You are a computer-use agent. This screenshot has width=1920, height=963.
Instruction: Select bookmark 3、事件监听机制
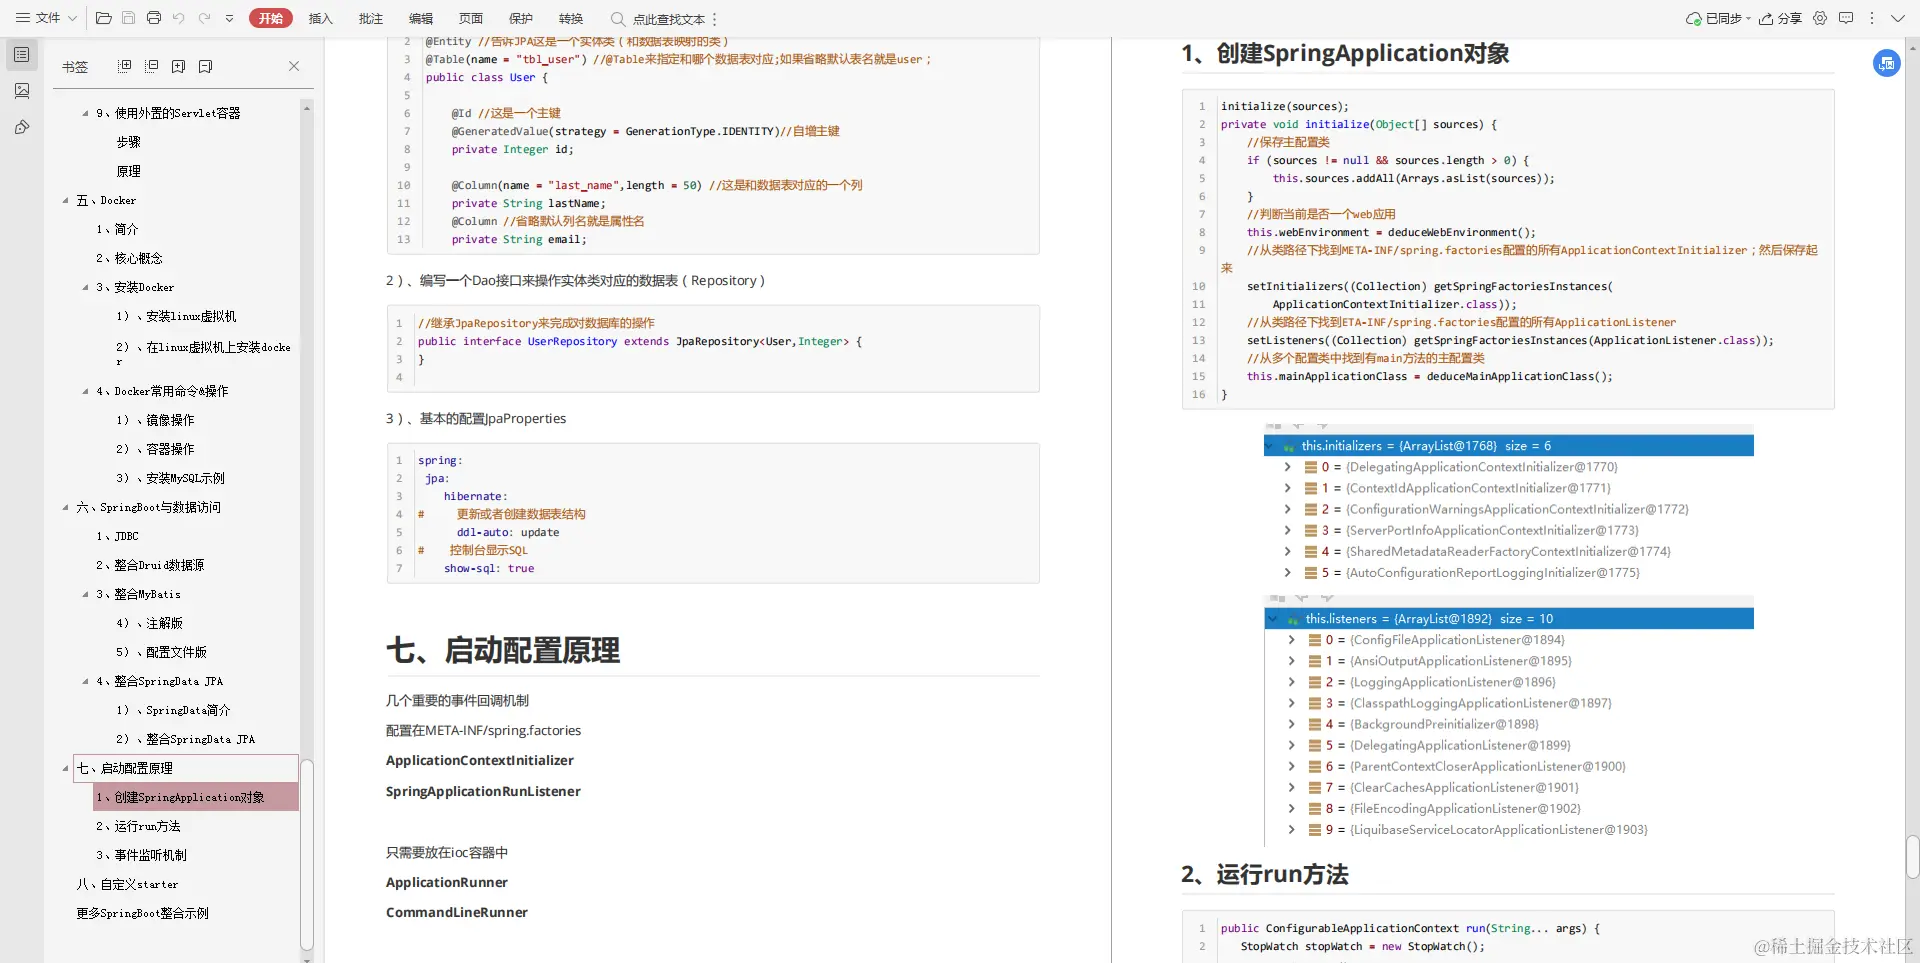(x=141, y=855)
